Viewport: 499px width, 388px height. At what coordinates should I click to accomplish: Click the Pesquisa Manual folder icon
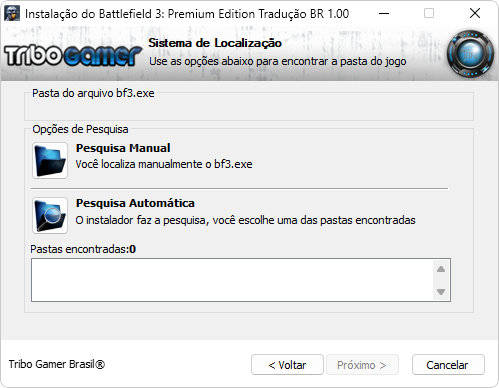[50, 160]
